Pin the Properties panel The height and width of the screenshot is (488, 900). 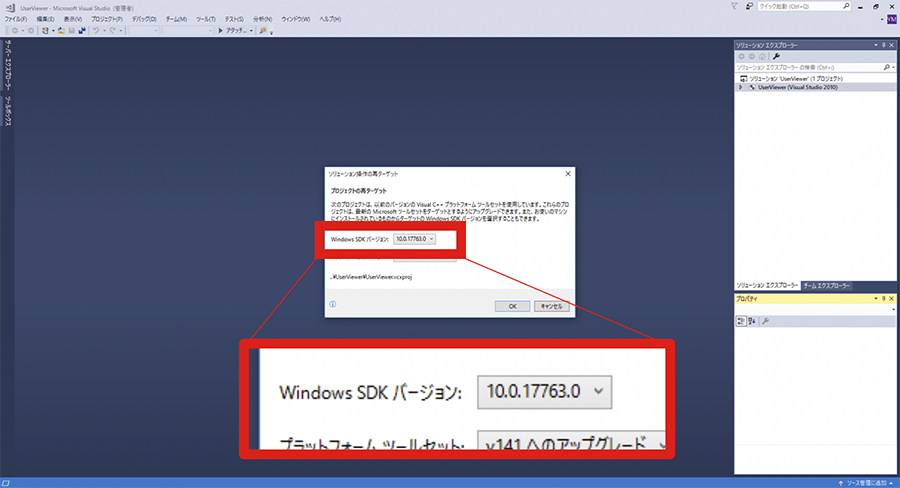884,299
